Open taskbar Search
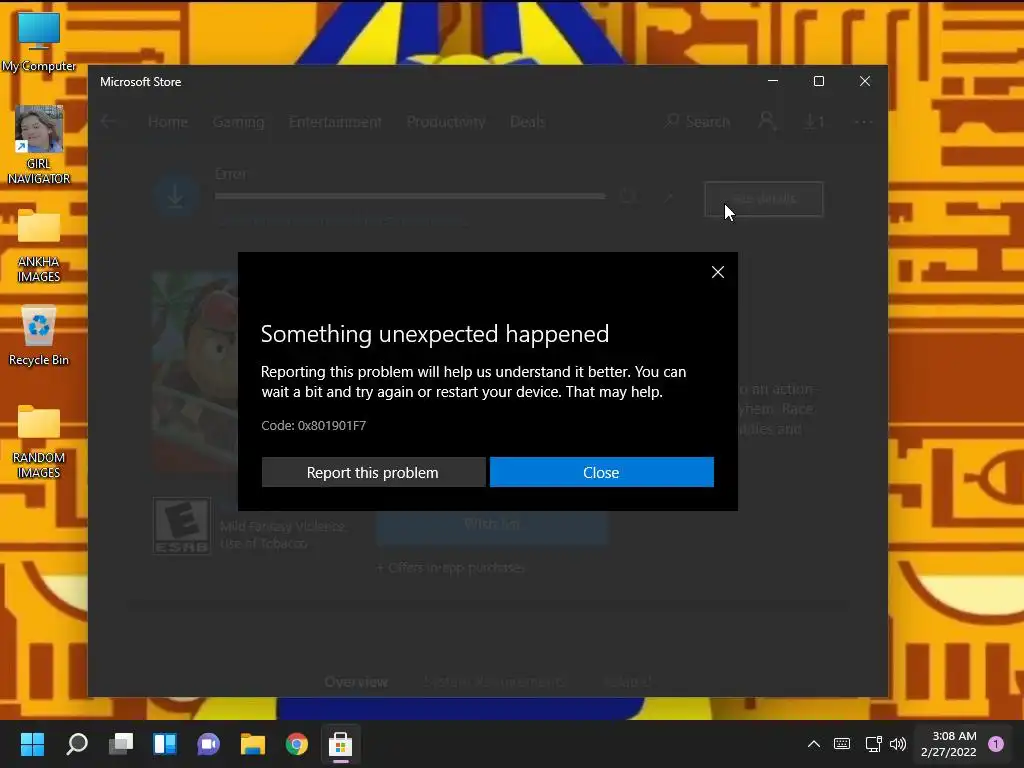 [76, 744]
